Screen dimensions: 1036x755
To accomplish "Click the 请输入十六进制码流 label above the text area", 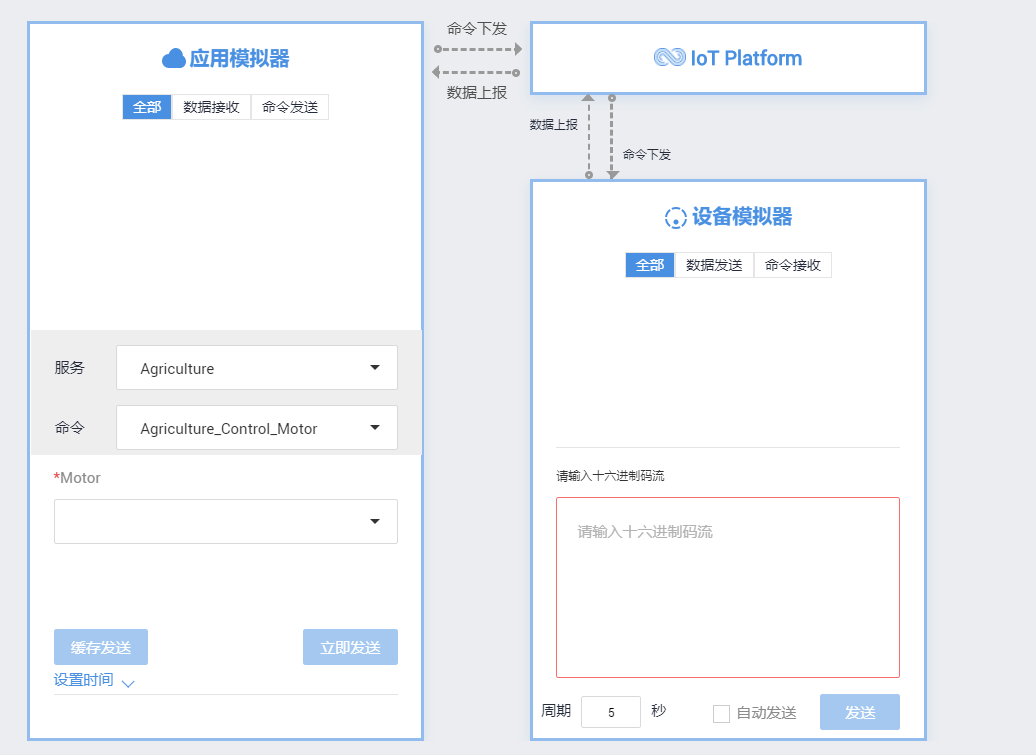I will (610, 476).
